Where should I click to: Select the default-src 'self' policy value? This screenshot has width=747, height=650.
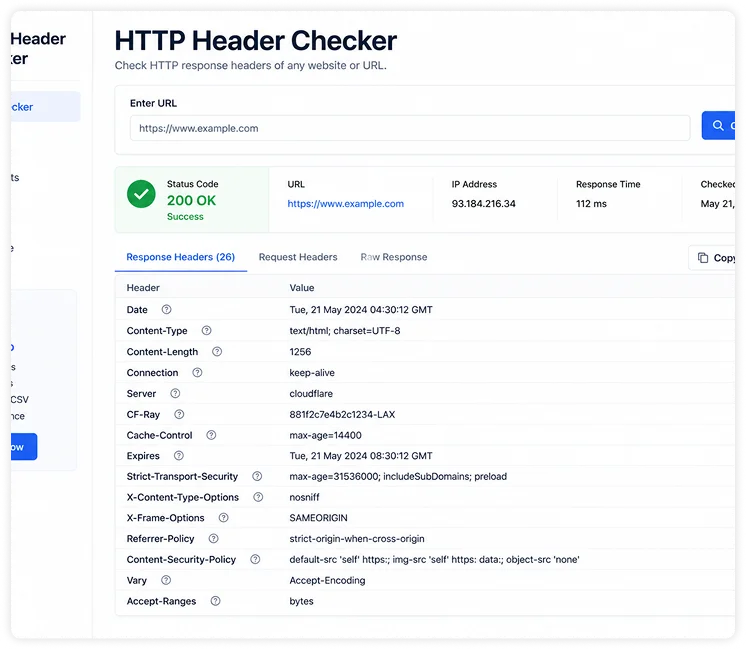[x=434, y=559]
